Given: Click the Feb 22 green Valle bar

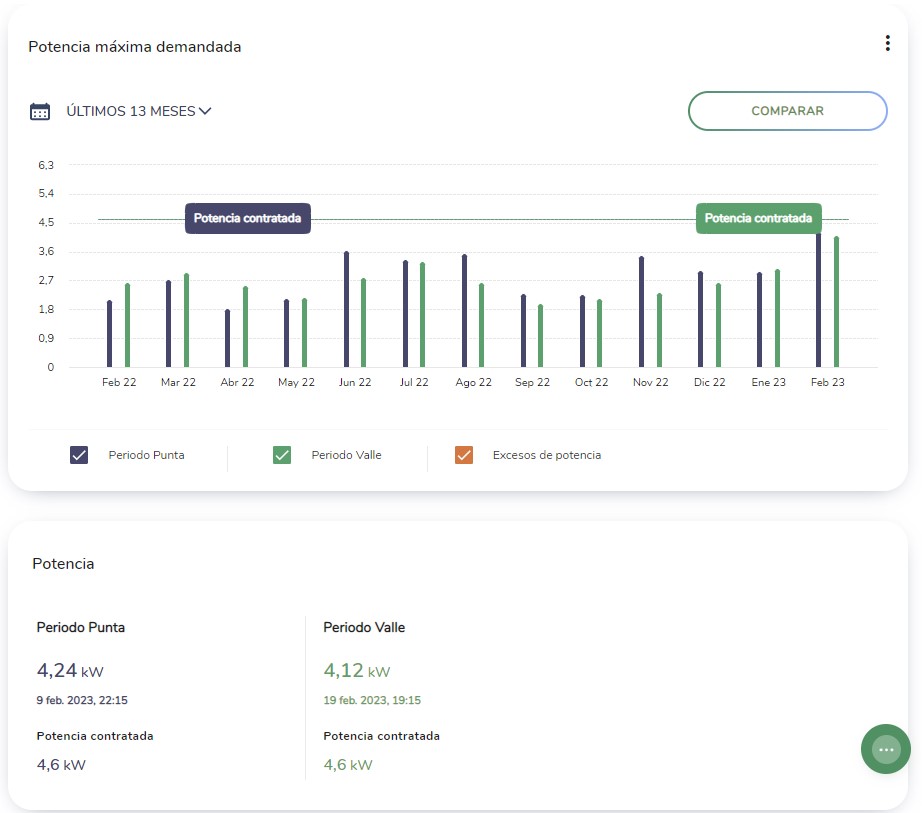Looking at the screenshot, I should (x=127, y=325).
